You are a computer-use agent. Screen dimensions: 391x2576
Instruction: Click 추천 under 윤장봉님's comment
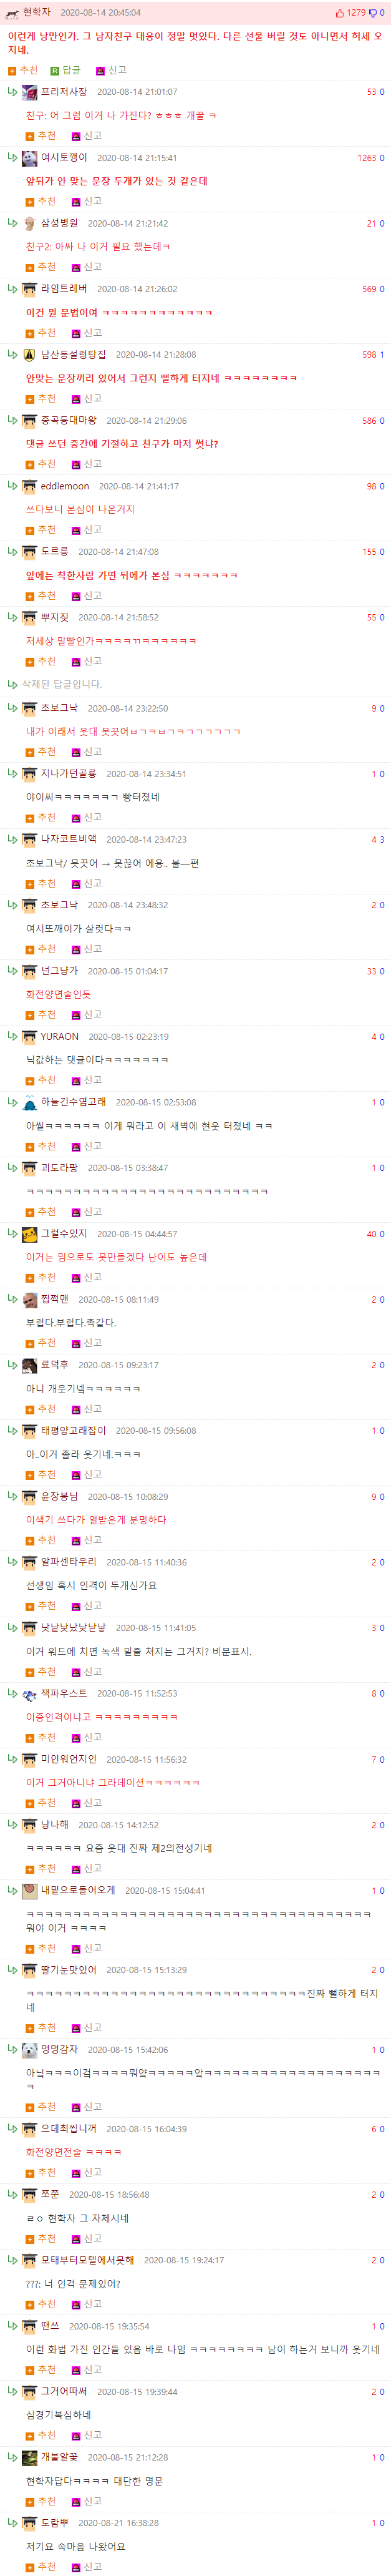click(x=41, y=1540)
